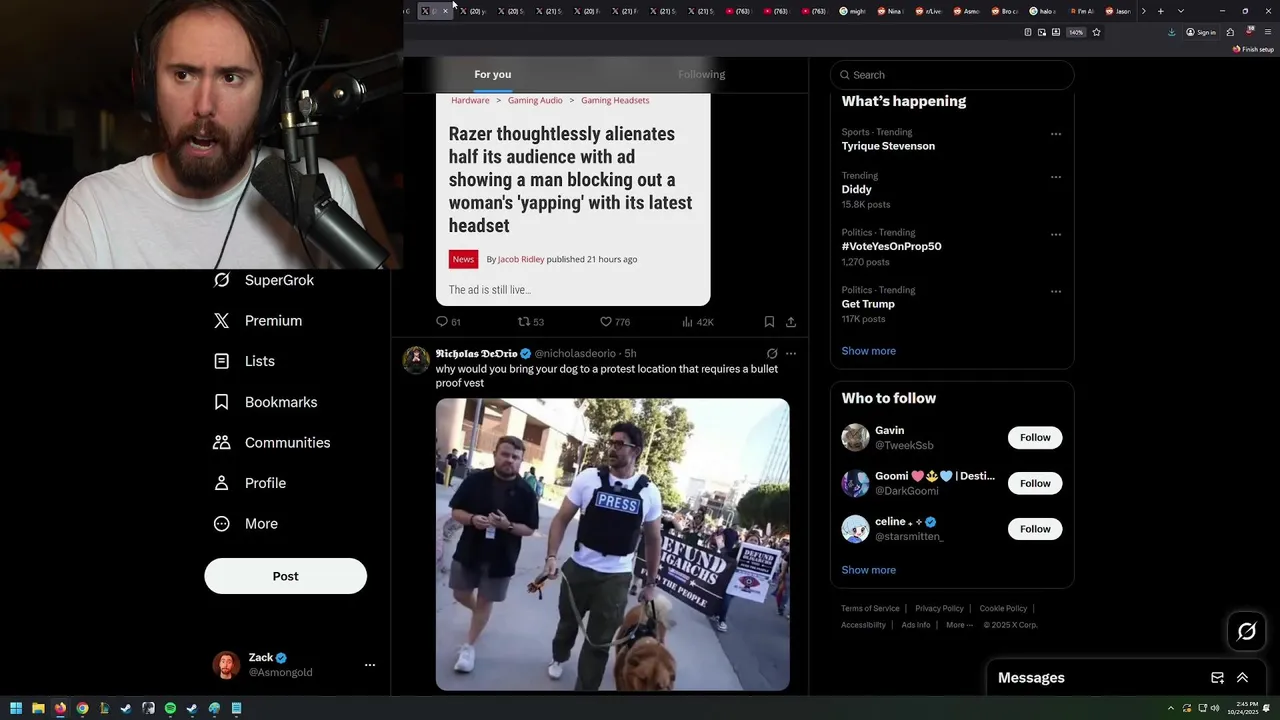Screen dimensions: 1280x720
Task: Switch to the 'halo' browser tab
Action: (x=1045, y=11)
